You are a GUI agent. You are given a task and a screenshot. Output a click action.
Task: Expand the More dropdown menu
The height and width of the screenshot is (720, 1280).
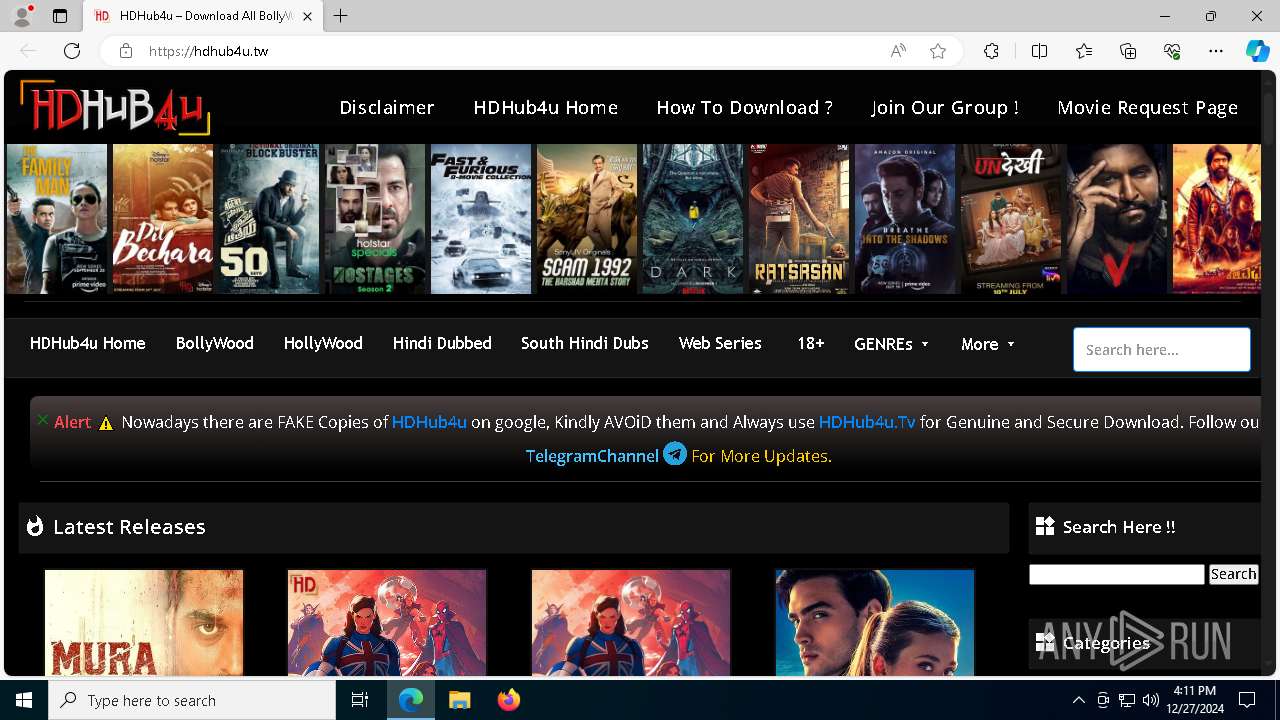(x=988, y=344)
